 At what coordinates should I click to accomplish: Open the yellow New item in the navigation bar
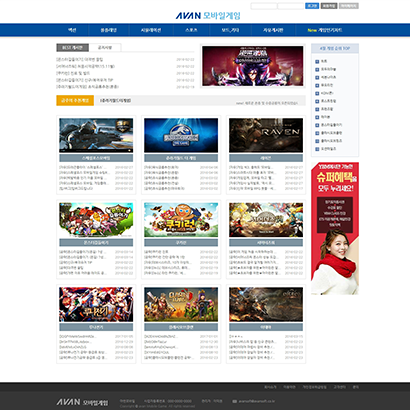(325, 30)
